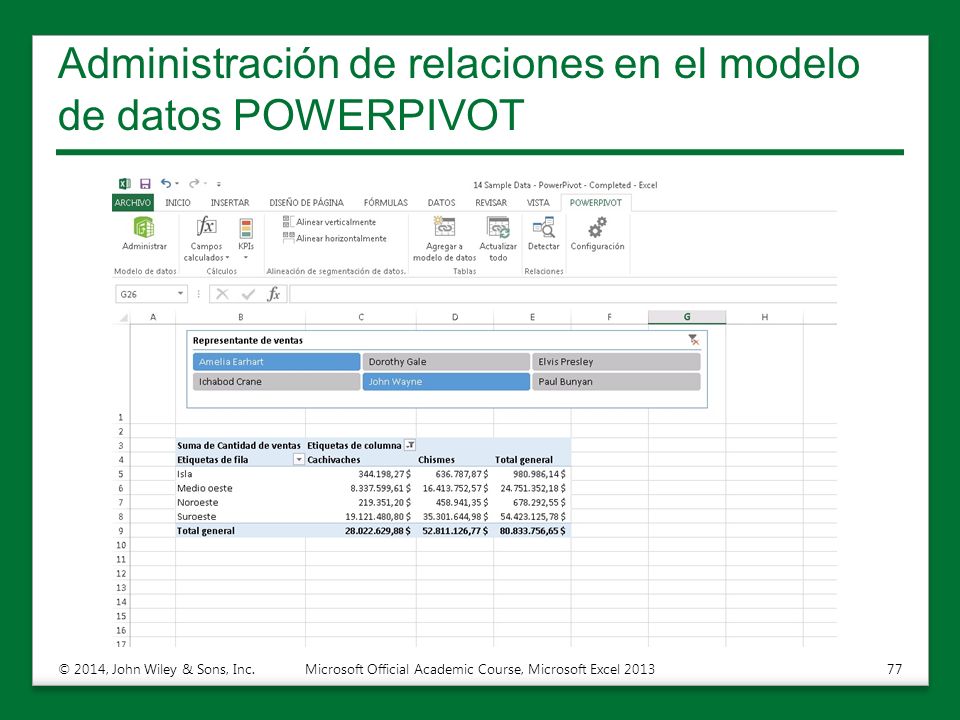Open the Insert Function fx dialog
Screen dimensions: 960x720
274,294
